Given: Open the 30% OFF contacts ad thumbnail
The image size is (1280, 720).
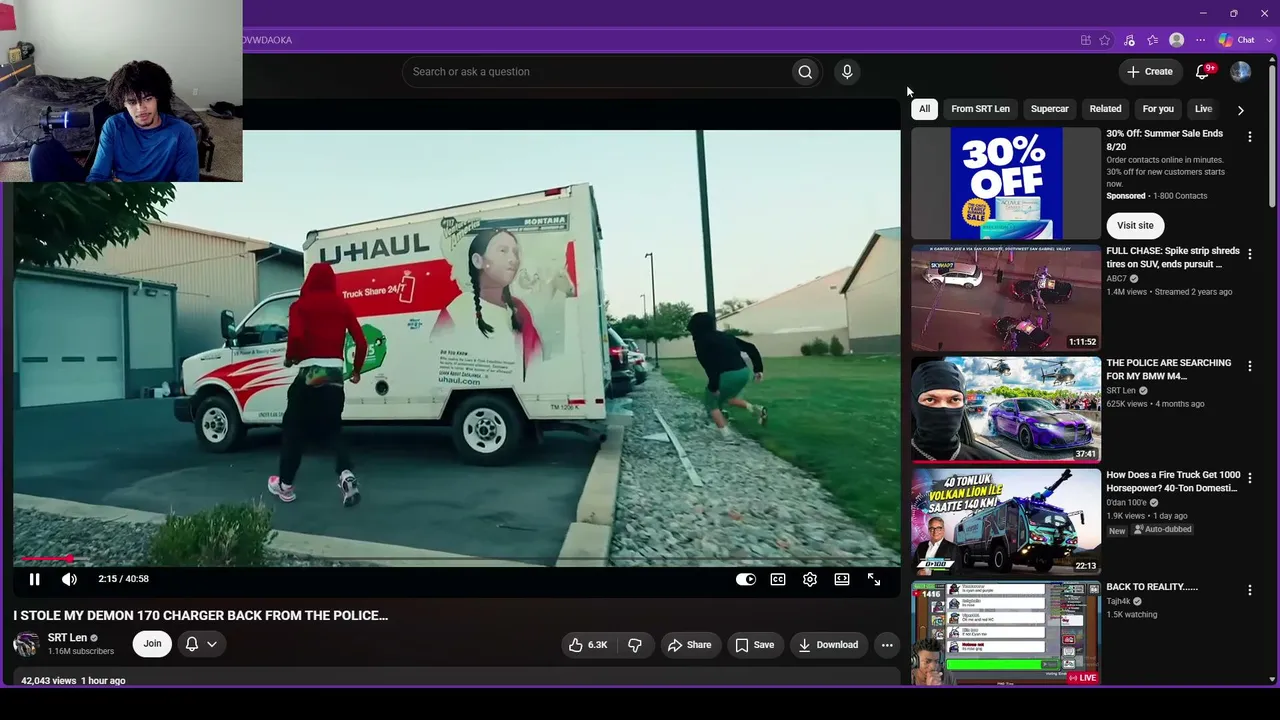Looking at the screenshot, I should pos(1006,184).
